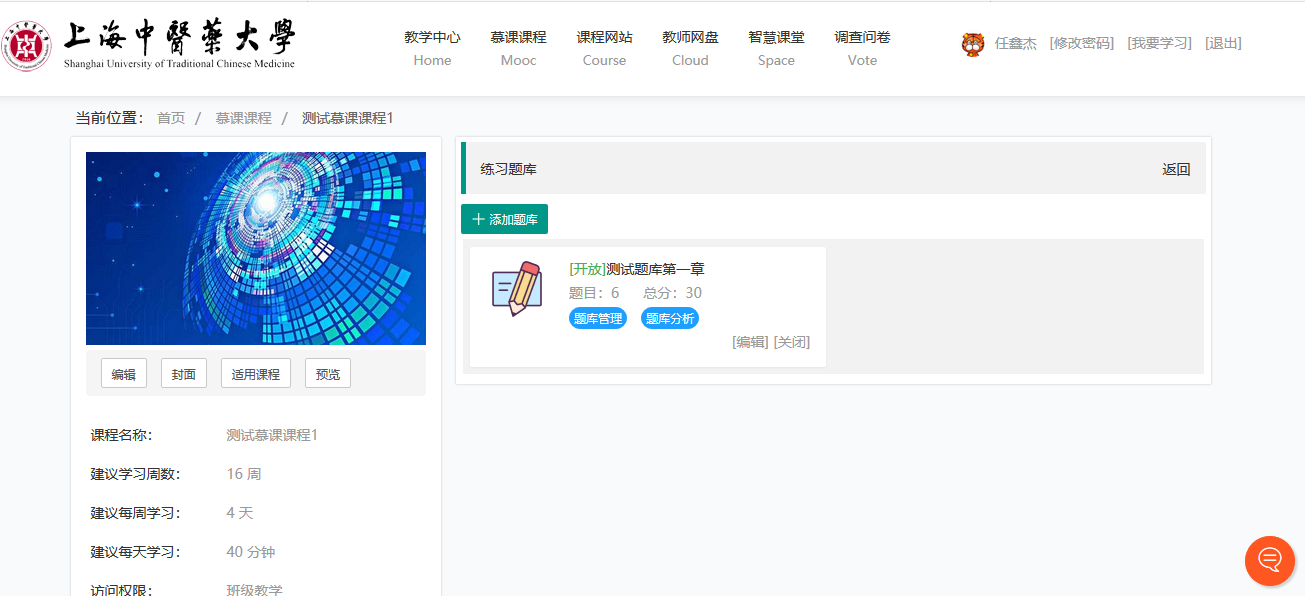This screenshot has width=1305, height=596.
Task: Select 调查问卷 Vote menu item
Action: (x=862, y=48)
